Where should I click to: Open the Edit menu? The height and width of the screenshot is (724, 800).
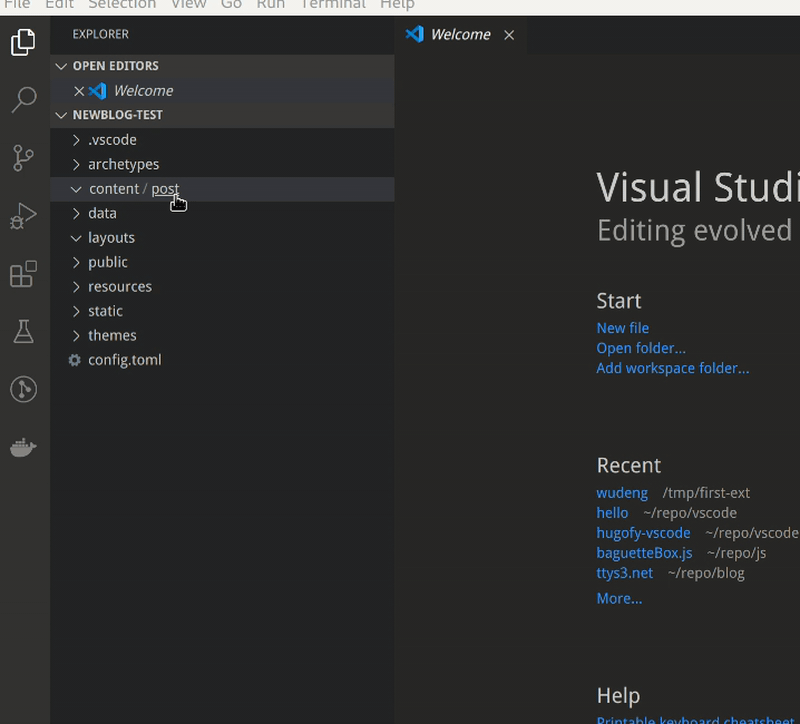(59, 5)
